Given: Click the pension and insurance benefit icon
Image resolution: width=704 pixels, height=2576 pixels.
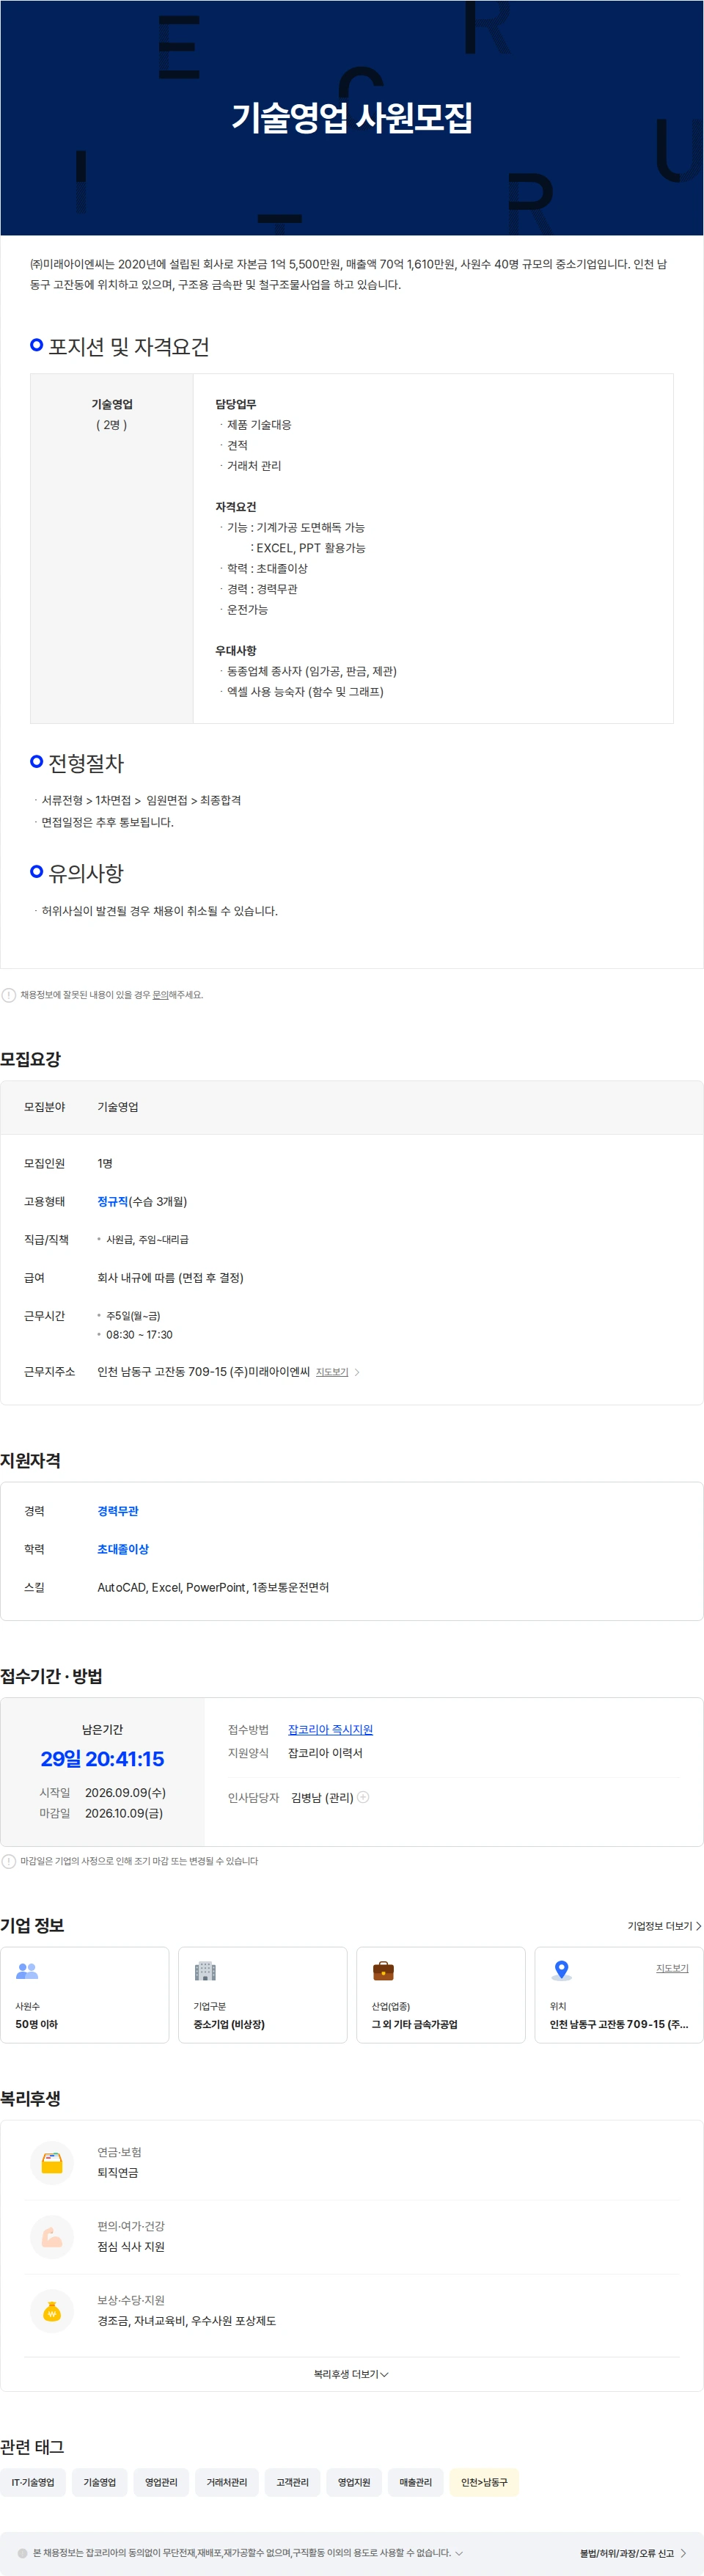Looking at the screenshot, I should pyautogui.click(x=52, y=2162).
